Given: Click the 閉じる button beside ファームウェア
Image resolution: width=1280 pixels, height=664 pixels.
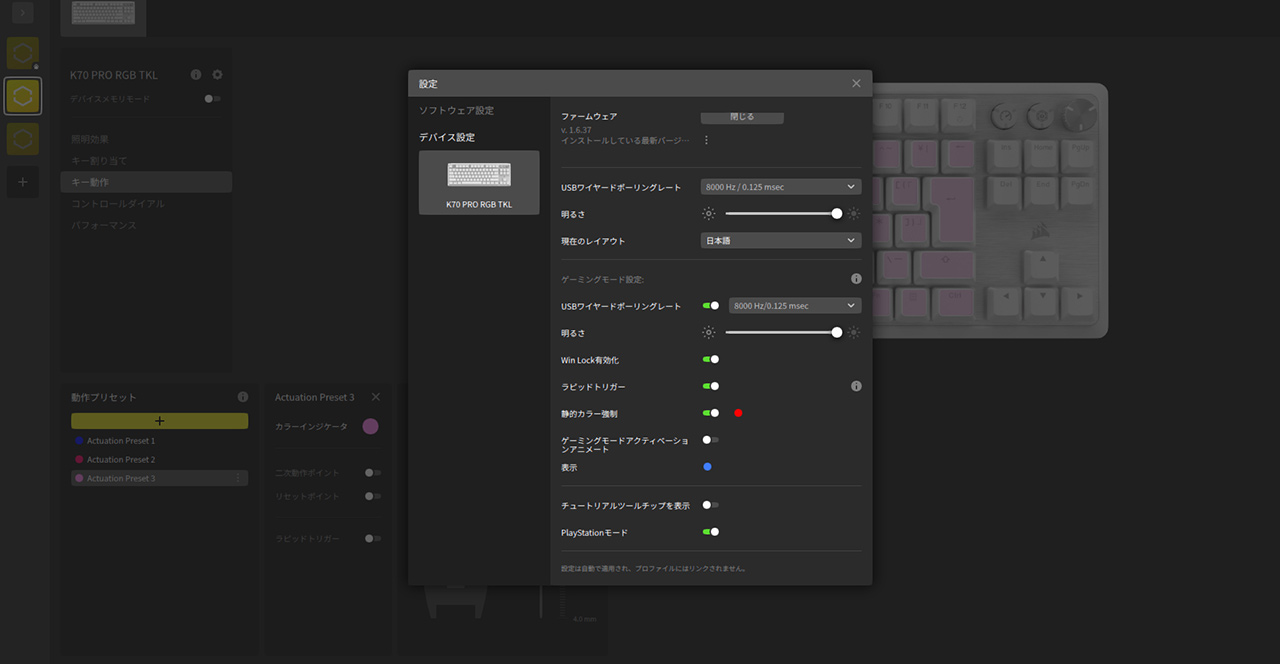Looking at the screenshot, I should click(742, 117).
